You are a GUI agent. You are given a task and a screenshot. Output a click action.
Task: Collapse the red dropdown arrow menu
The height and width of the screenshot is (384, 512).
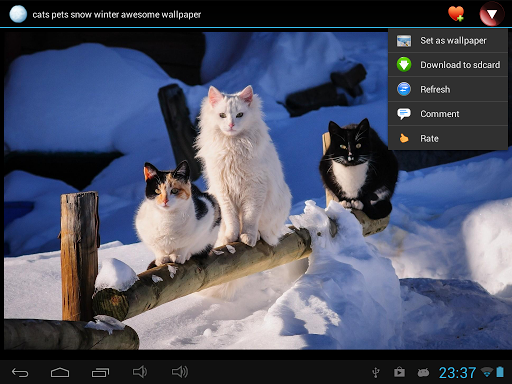pos(492,14)
